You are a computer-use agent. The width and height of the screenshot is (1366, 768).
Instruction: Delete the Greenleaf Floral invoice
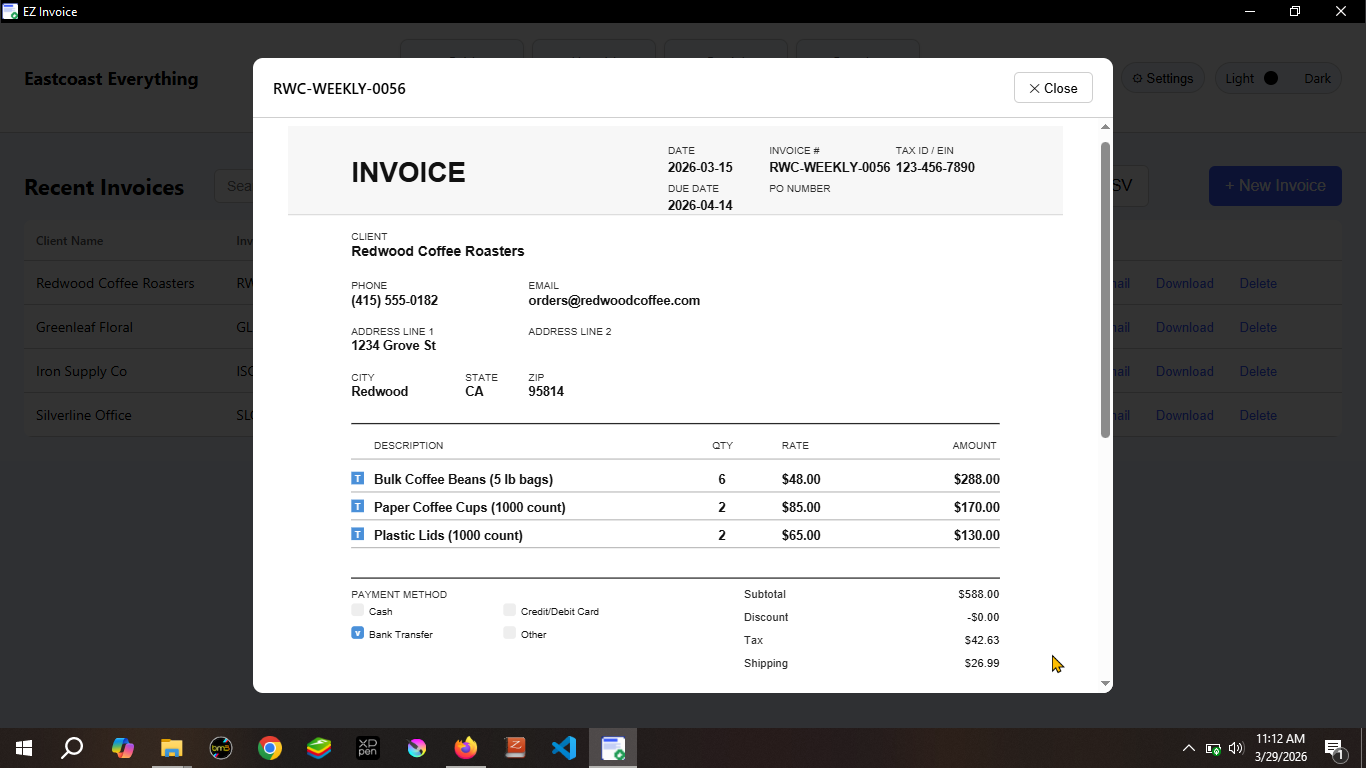pos(1257,327)
